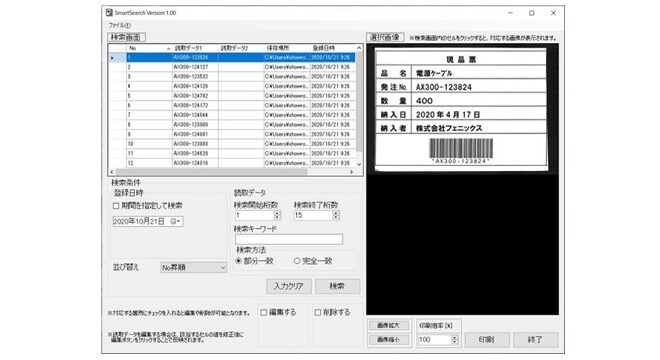Image resolution: width=660 pixels, height=360 pixels.
Task: Click the empty 読取データ2 cell in row 6
Action: click(241, 105)
